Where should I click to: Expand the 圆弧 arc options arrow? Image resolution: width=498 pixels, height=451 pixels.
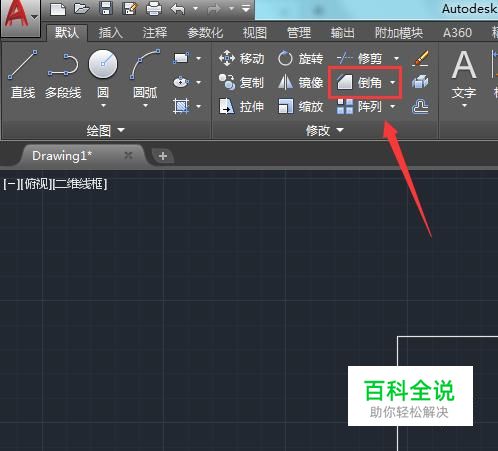(145, 106)
